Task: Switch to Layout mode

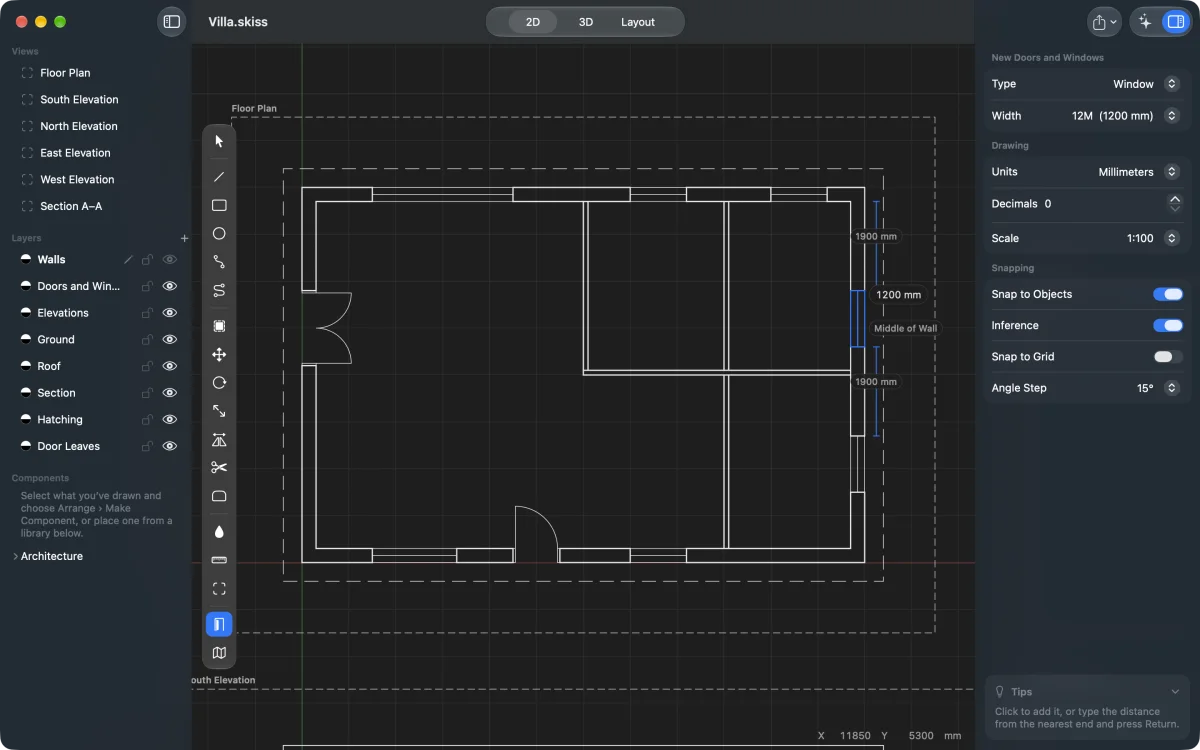Action: 638,22
